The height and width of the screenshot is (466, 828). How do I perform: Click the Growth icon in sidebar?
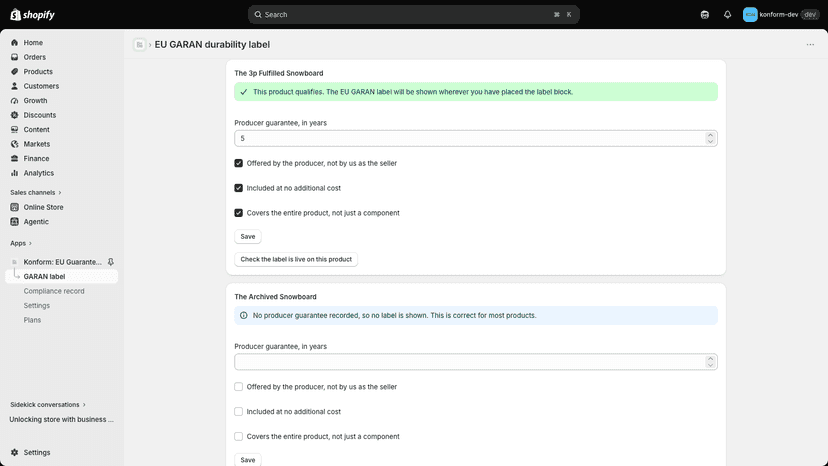tap(14, 100)
